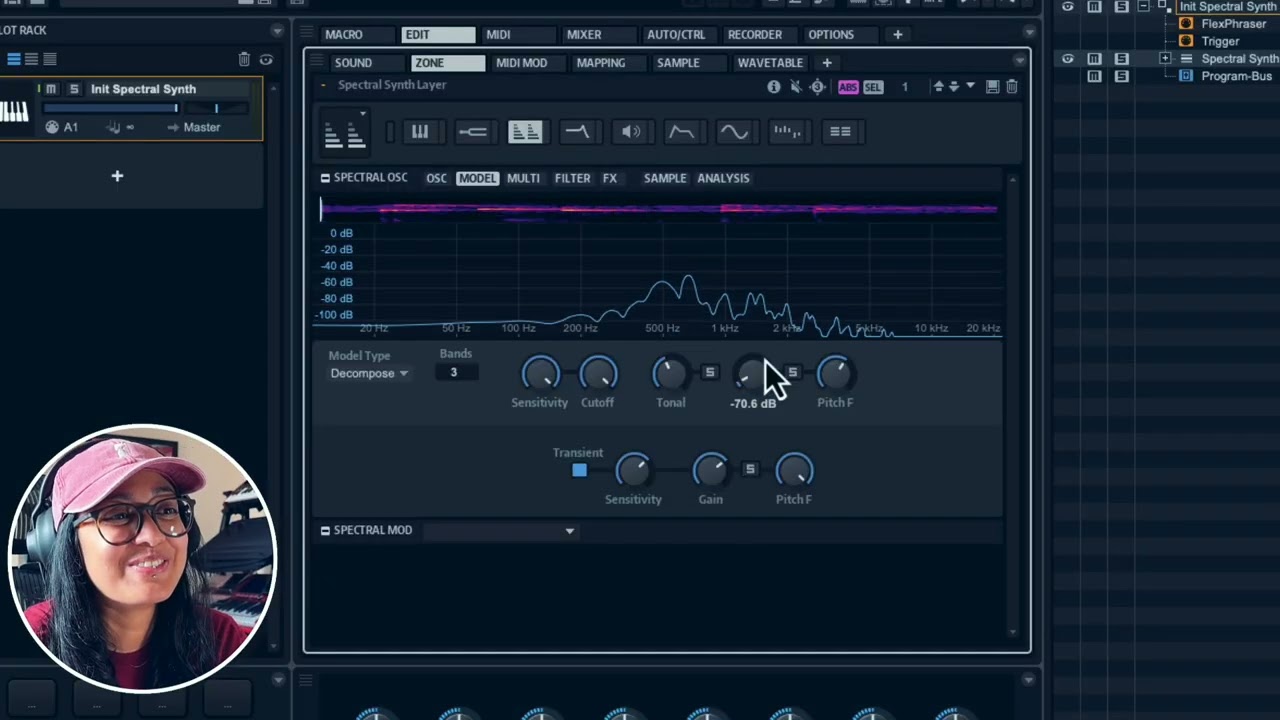This screenshot has width=1280, height=720.
Task: Select the spectral oscillator section icon
Action: click(x=525, y=132)
